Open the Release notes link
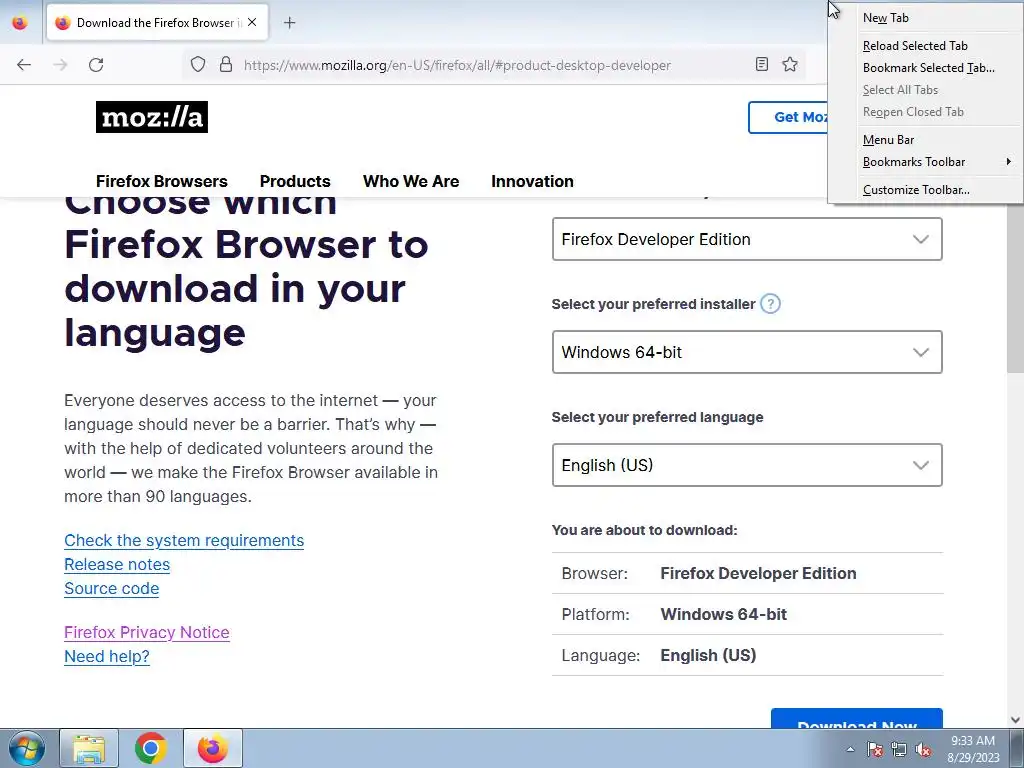This screenshot has width=1024, height=768. [117, 564]
